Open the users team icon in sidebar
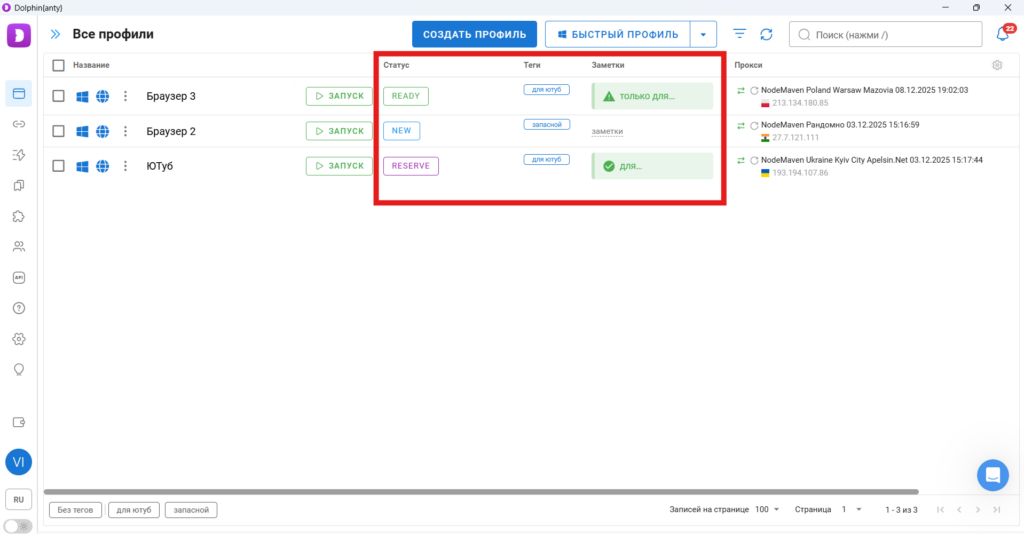The height and width of the screenshot is (534, 1024). click(18, 246)
